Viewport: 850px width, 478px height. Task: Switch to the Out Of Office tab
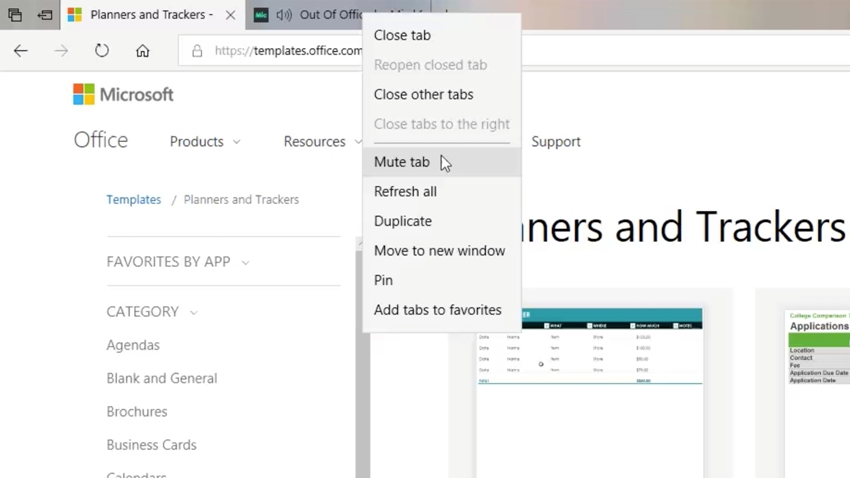(x=331, y=15)
